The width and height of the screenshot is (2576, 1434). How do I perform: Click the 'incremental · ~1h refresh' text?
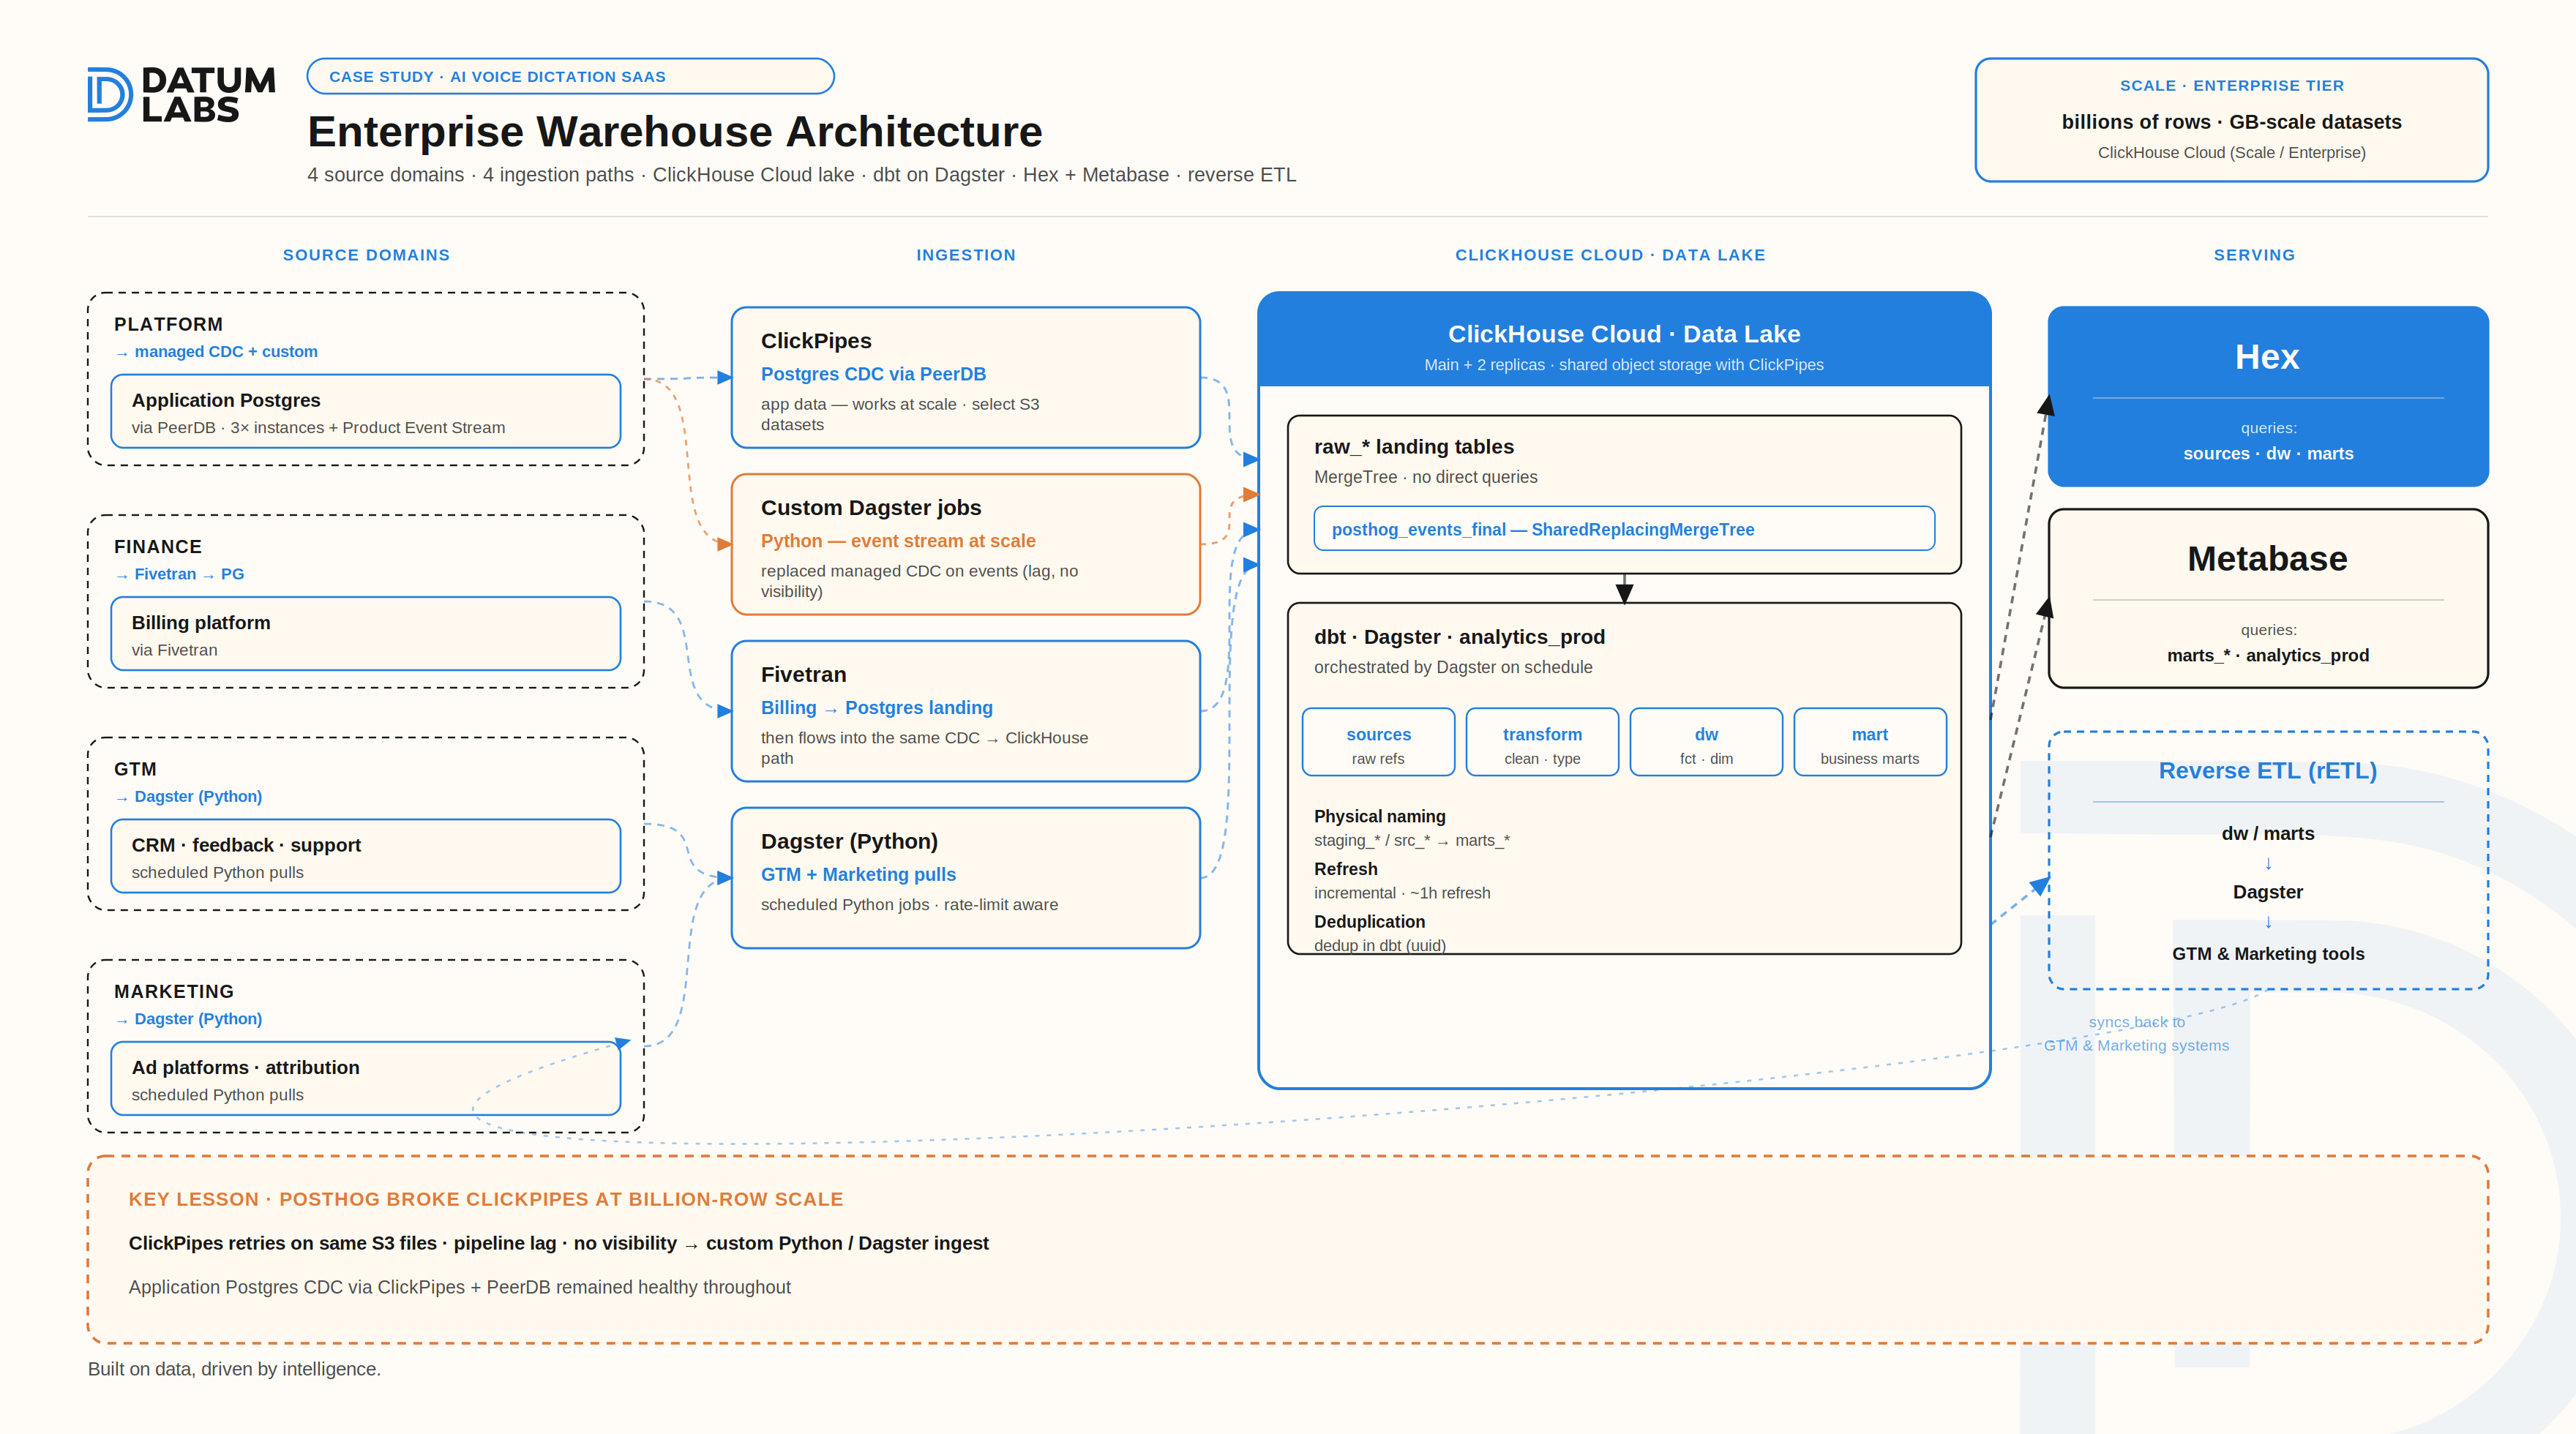click(1401, 893)
